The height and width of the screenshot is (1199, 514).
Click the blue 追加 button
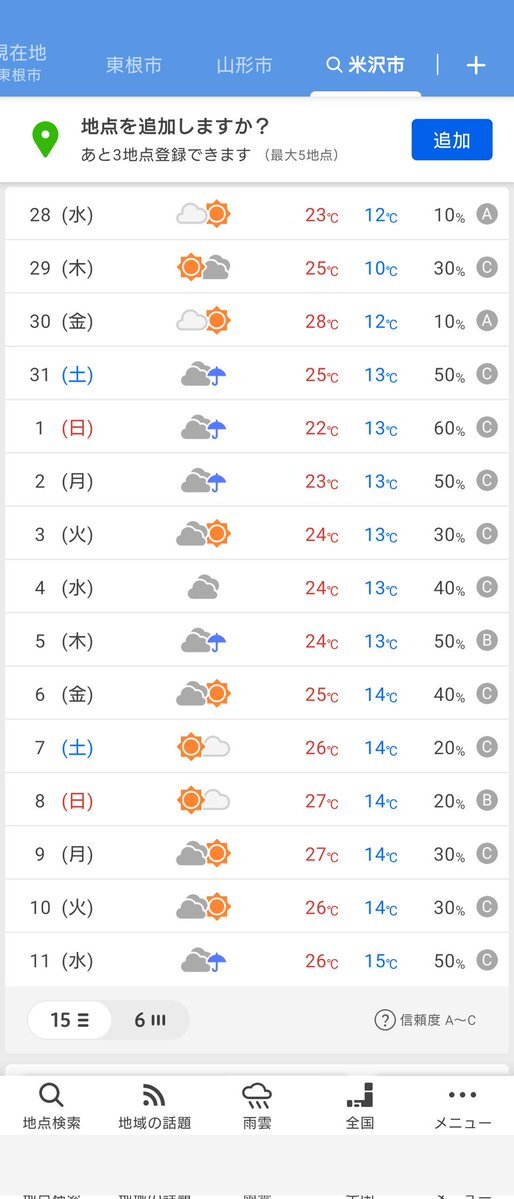(452, 140)
